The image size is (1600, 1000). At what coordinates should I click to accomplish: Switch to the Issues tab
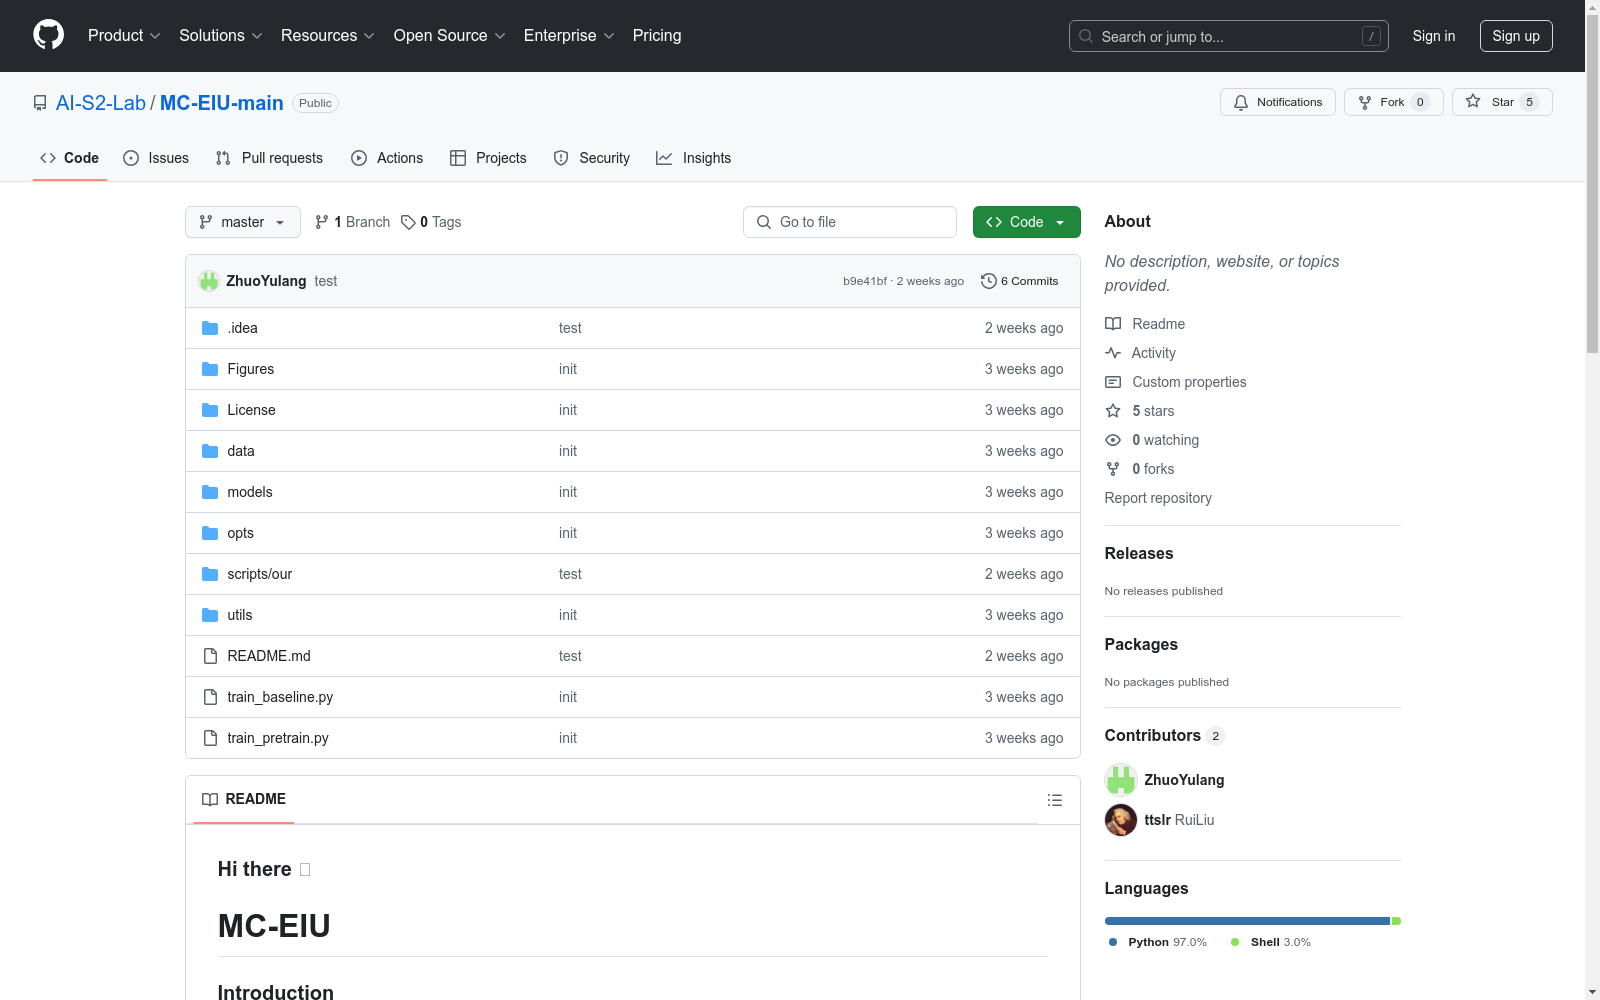156,158
